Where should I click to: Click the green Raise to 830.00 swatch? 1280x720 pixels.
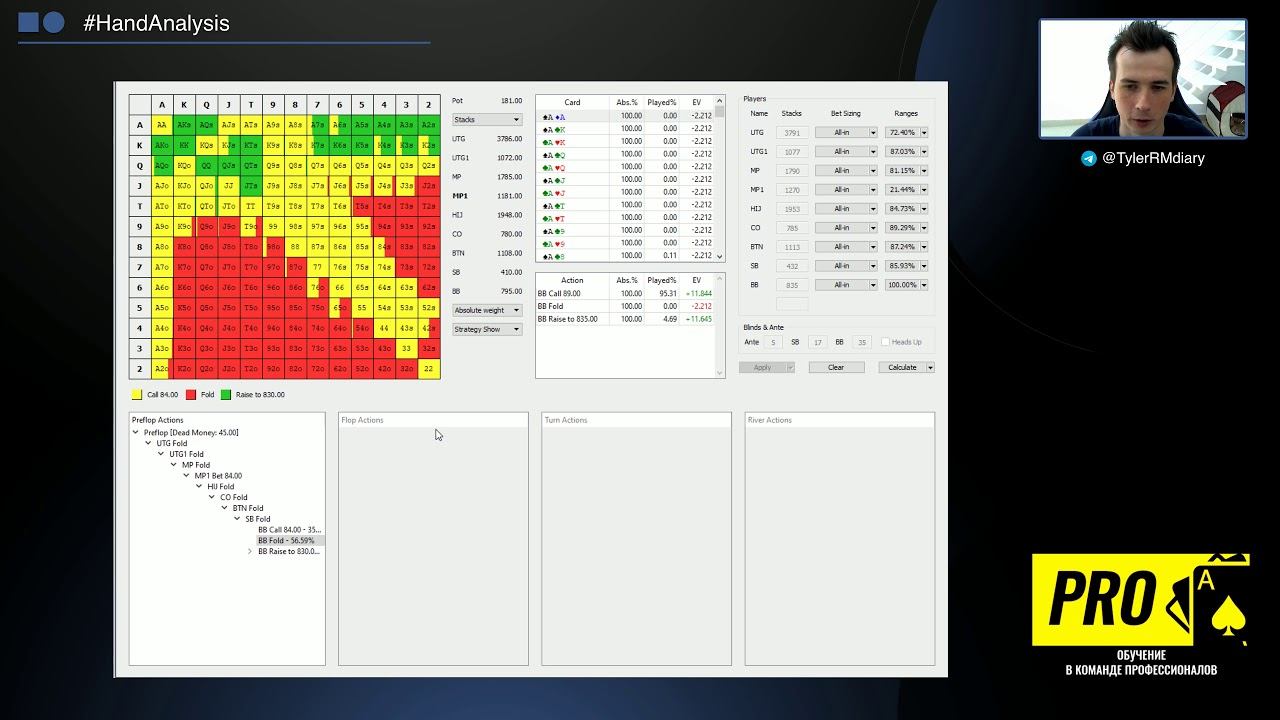(226, 395)
